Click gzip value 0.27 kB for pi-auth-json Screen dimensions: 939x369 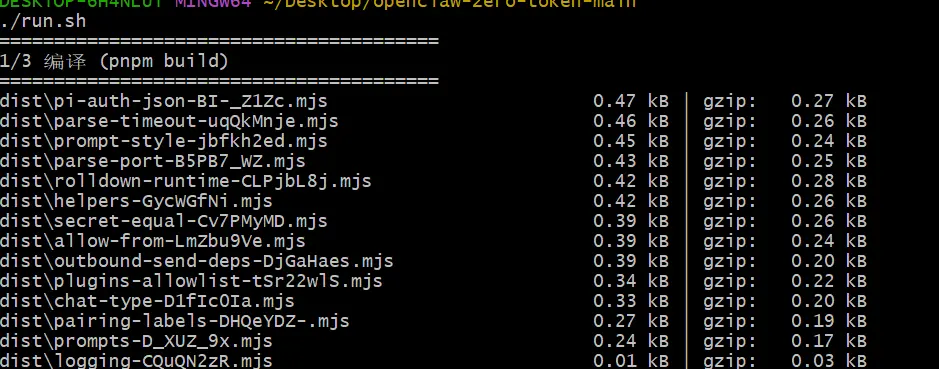click(829, 101)
